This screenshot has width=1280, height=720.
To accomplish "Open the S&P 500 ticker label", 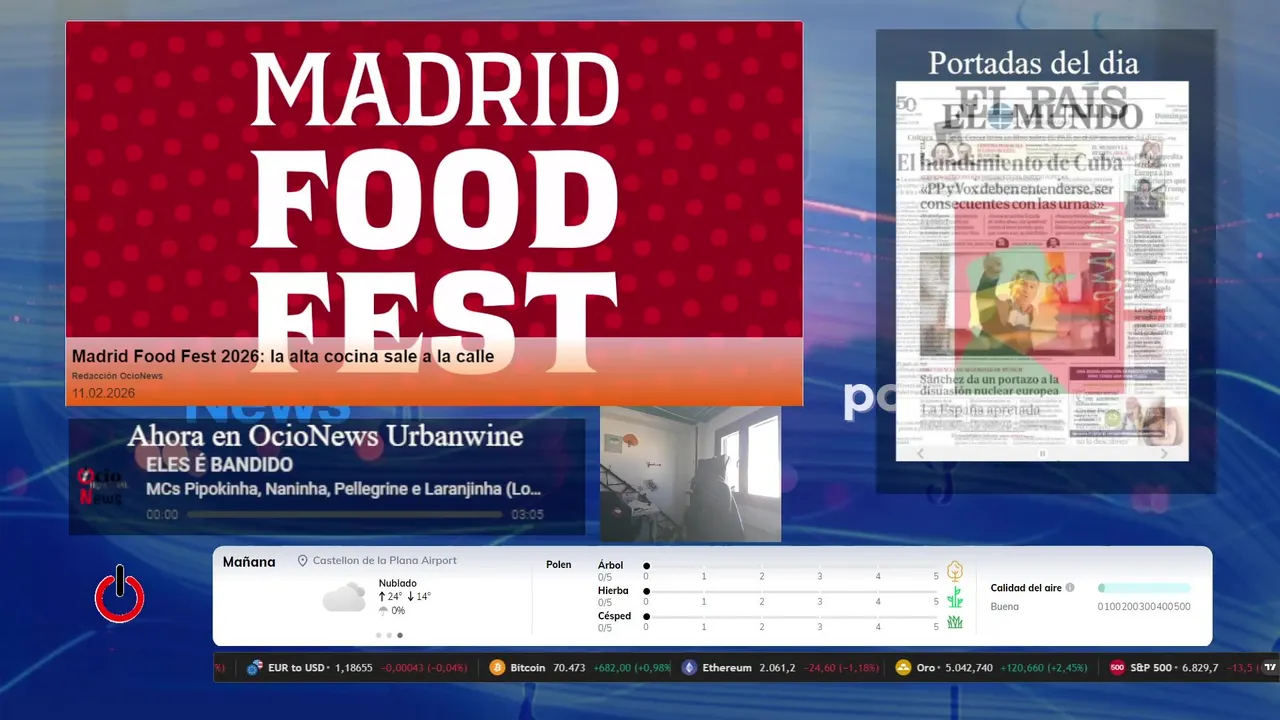I will point(1151,668).
